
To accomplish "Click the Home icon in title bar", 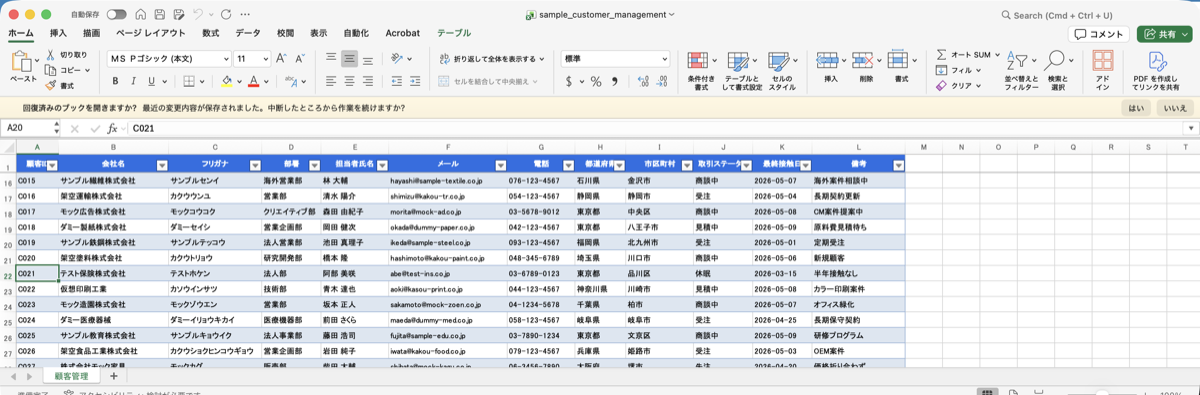I will 142,15.
